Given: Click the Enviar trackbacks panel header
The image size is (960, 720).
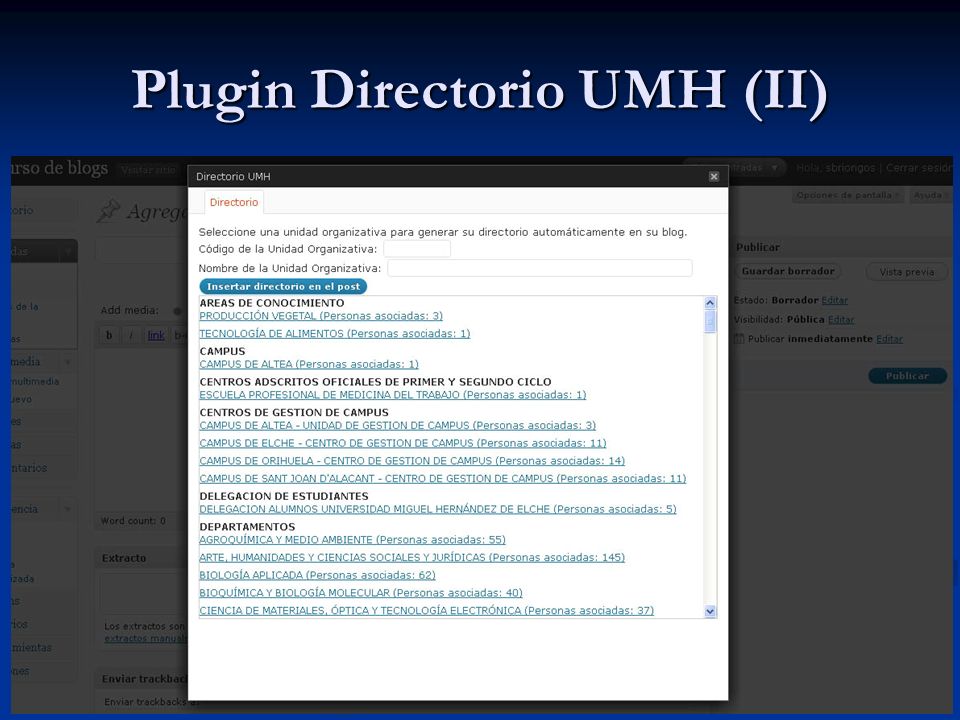Looking at the screenshot, I should pos(142,678).
